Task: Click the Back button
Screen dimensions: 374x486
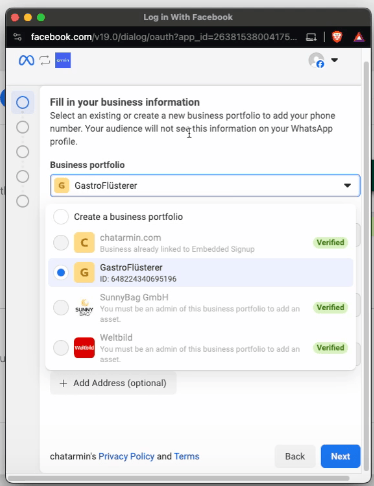Action: coord(295,456)
